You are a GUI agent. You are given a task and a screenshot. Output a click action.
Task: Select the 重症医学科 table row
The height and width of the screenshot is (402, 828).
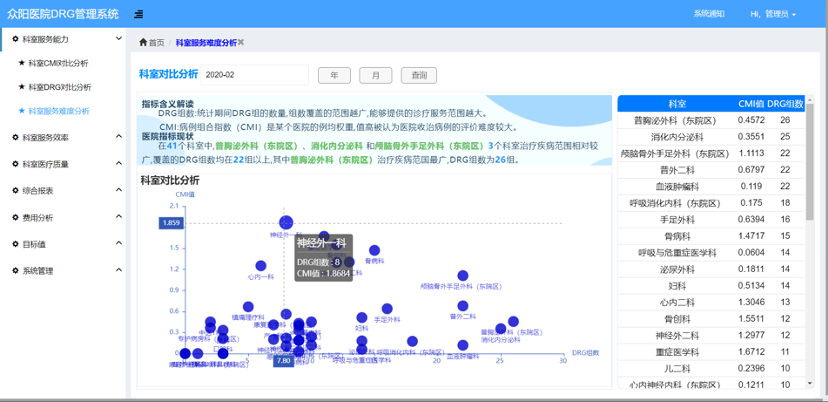point(711,352)
